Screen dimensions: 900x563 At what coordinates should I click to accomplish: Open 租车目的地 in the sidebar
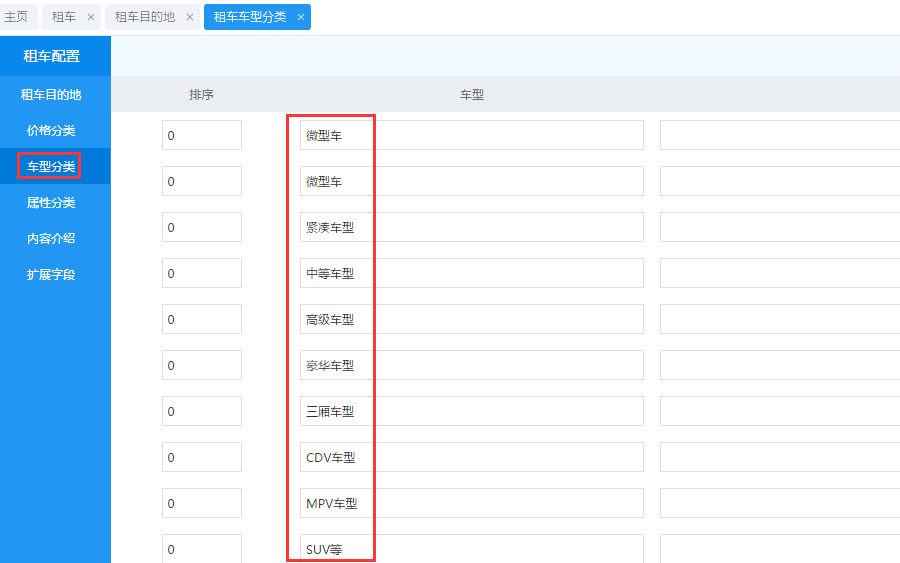[x=51, y=95]
